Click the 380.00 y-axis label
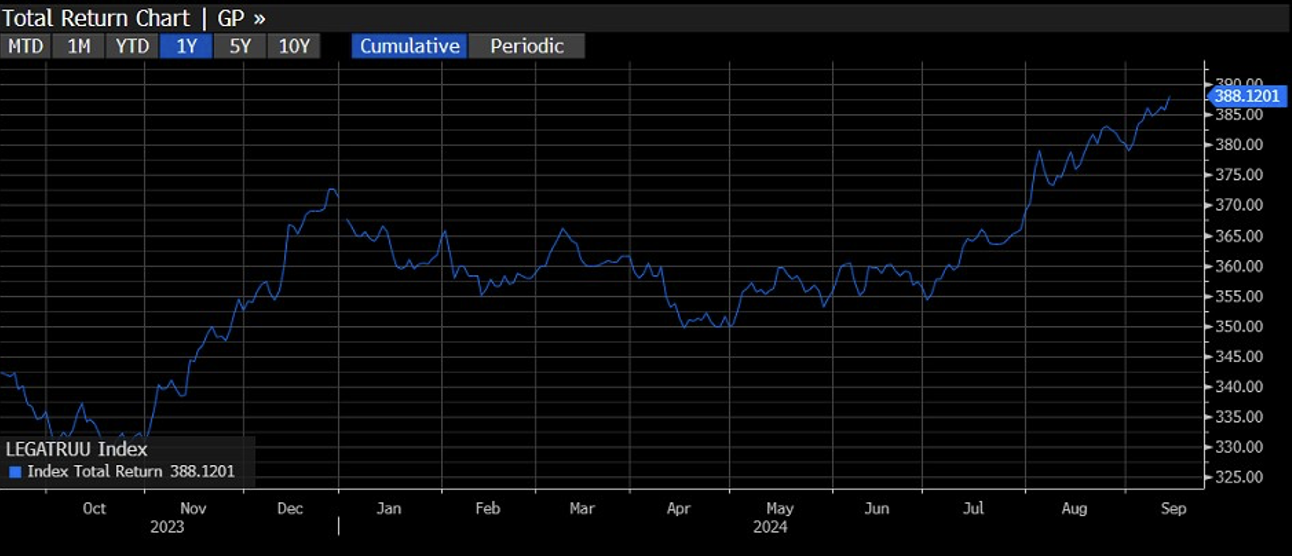This screenshot has height=556, width=1292. (x=1239, y=144)
